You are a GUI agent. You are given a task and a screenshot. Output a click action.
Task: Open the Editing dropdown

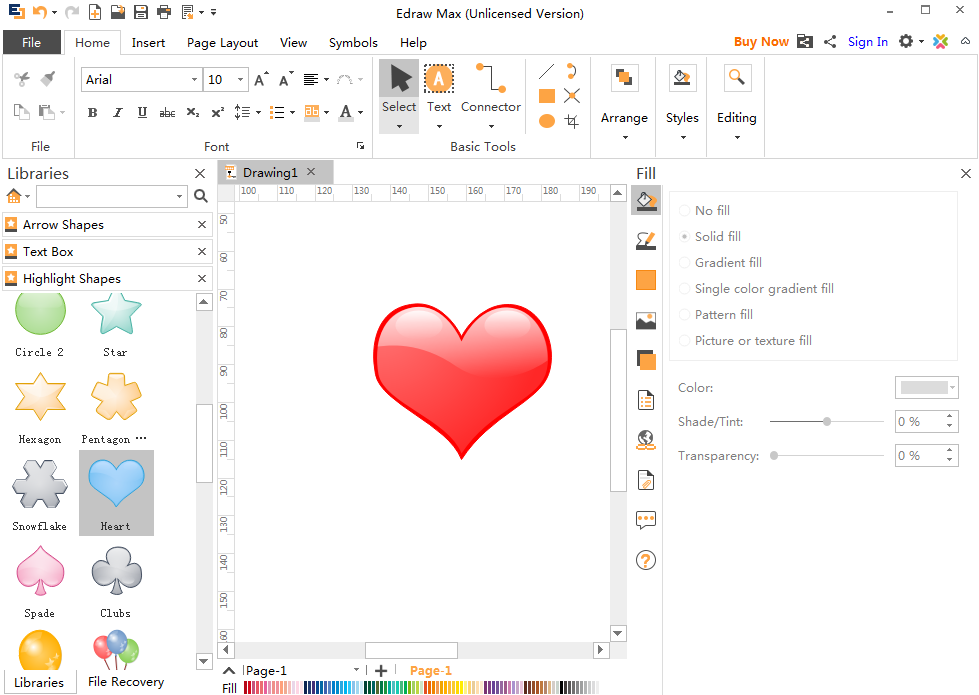point(736,100)
